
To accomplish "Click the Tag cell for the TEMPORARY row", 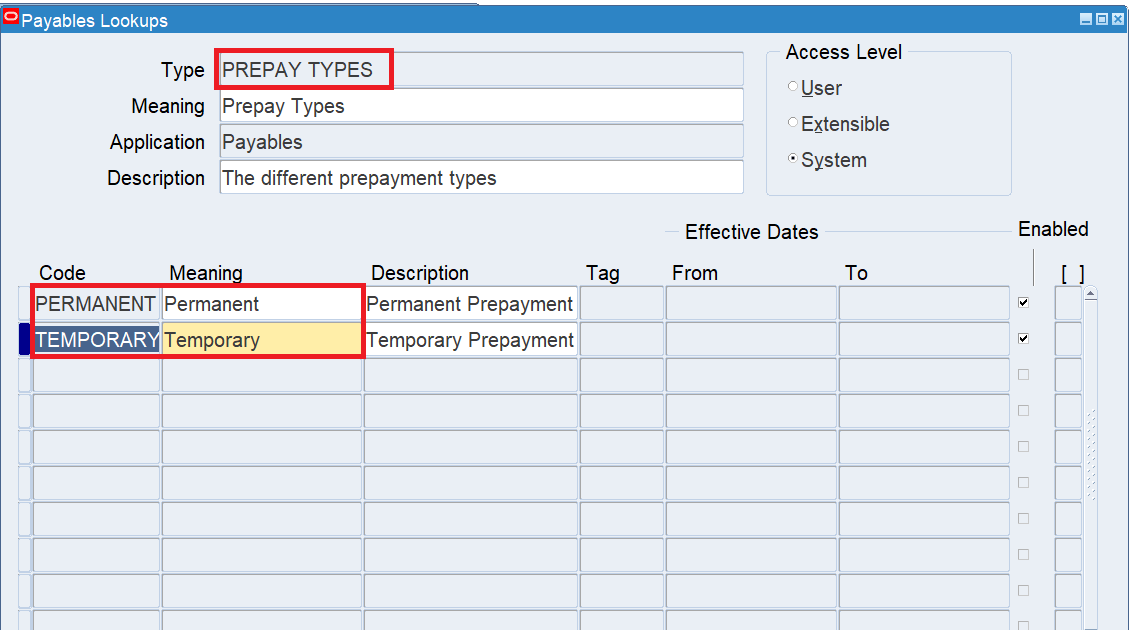I will (622, 339).
